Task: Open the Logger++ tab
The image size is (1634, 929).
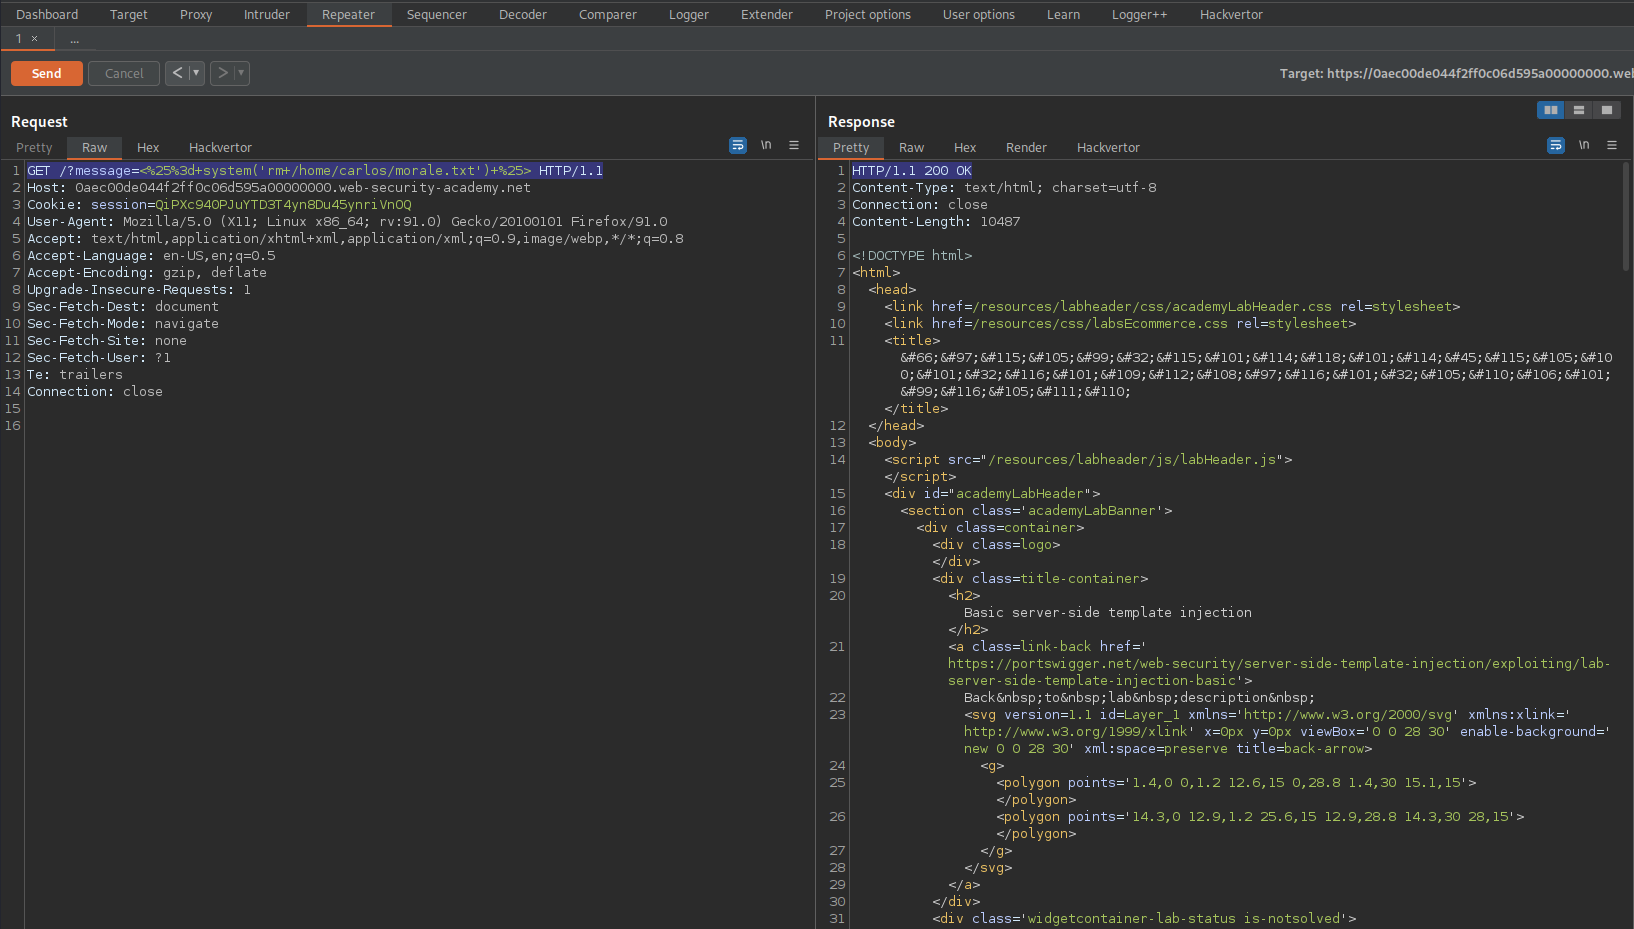Action: 1140,14
